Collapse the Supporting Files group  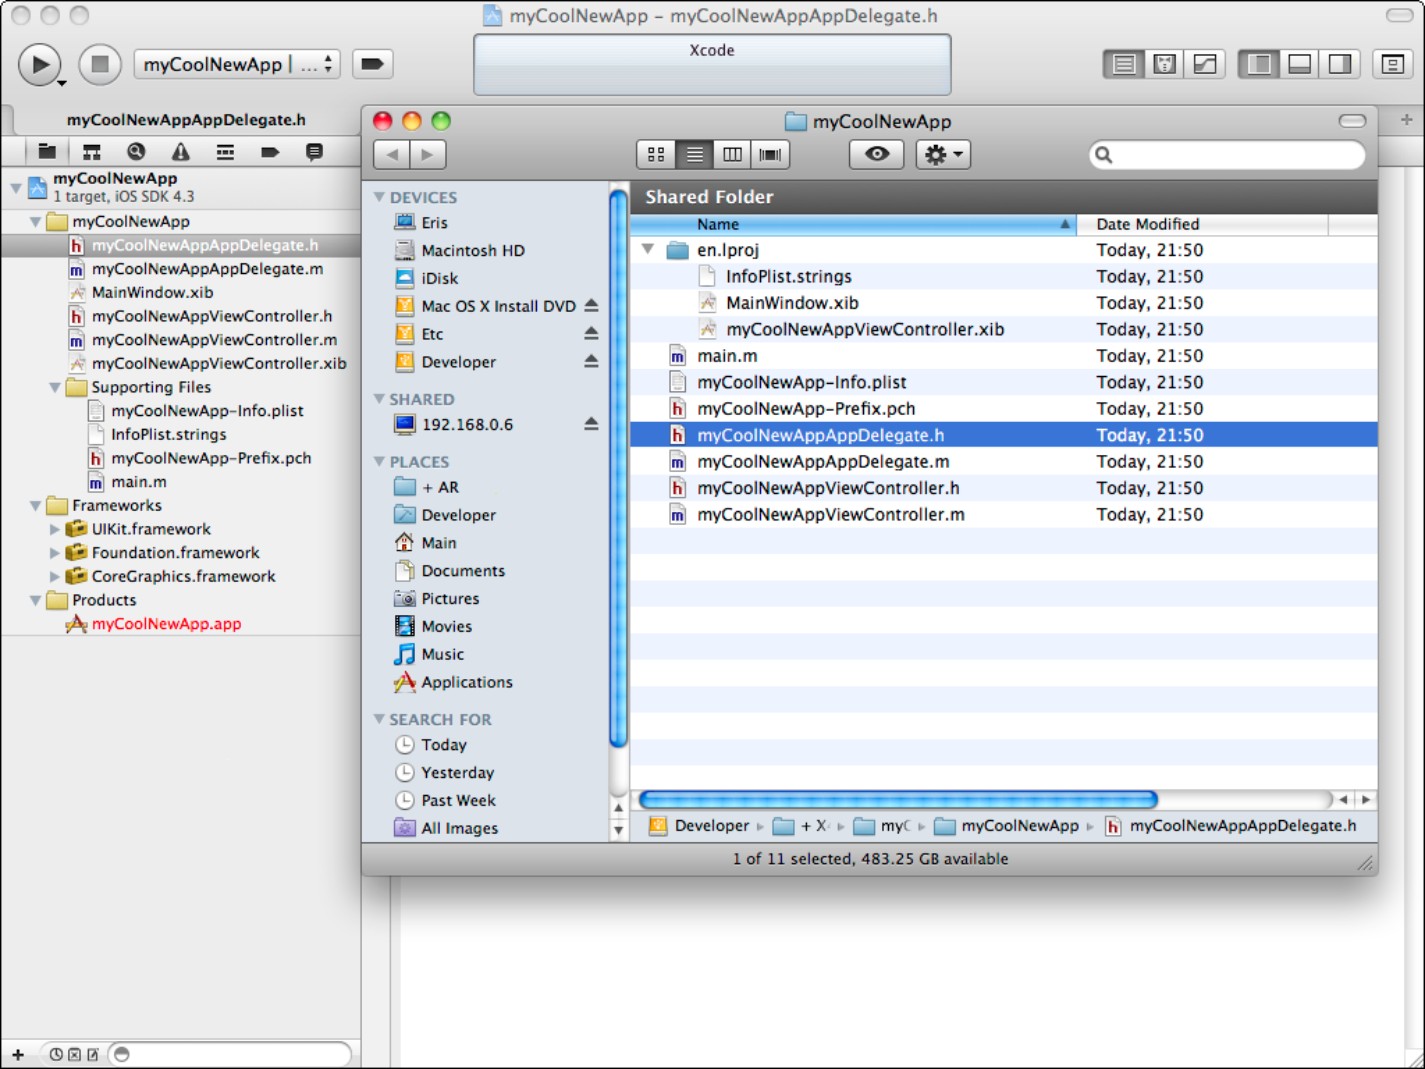coord(55,387)
